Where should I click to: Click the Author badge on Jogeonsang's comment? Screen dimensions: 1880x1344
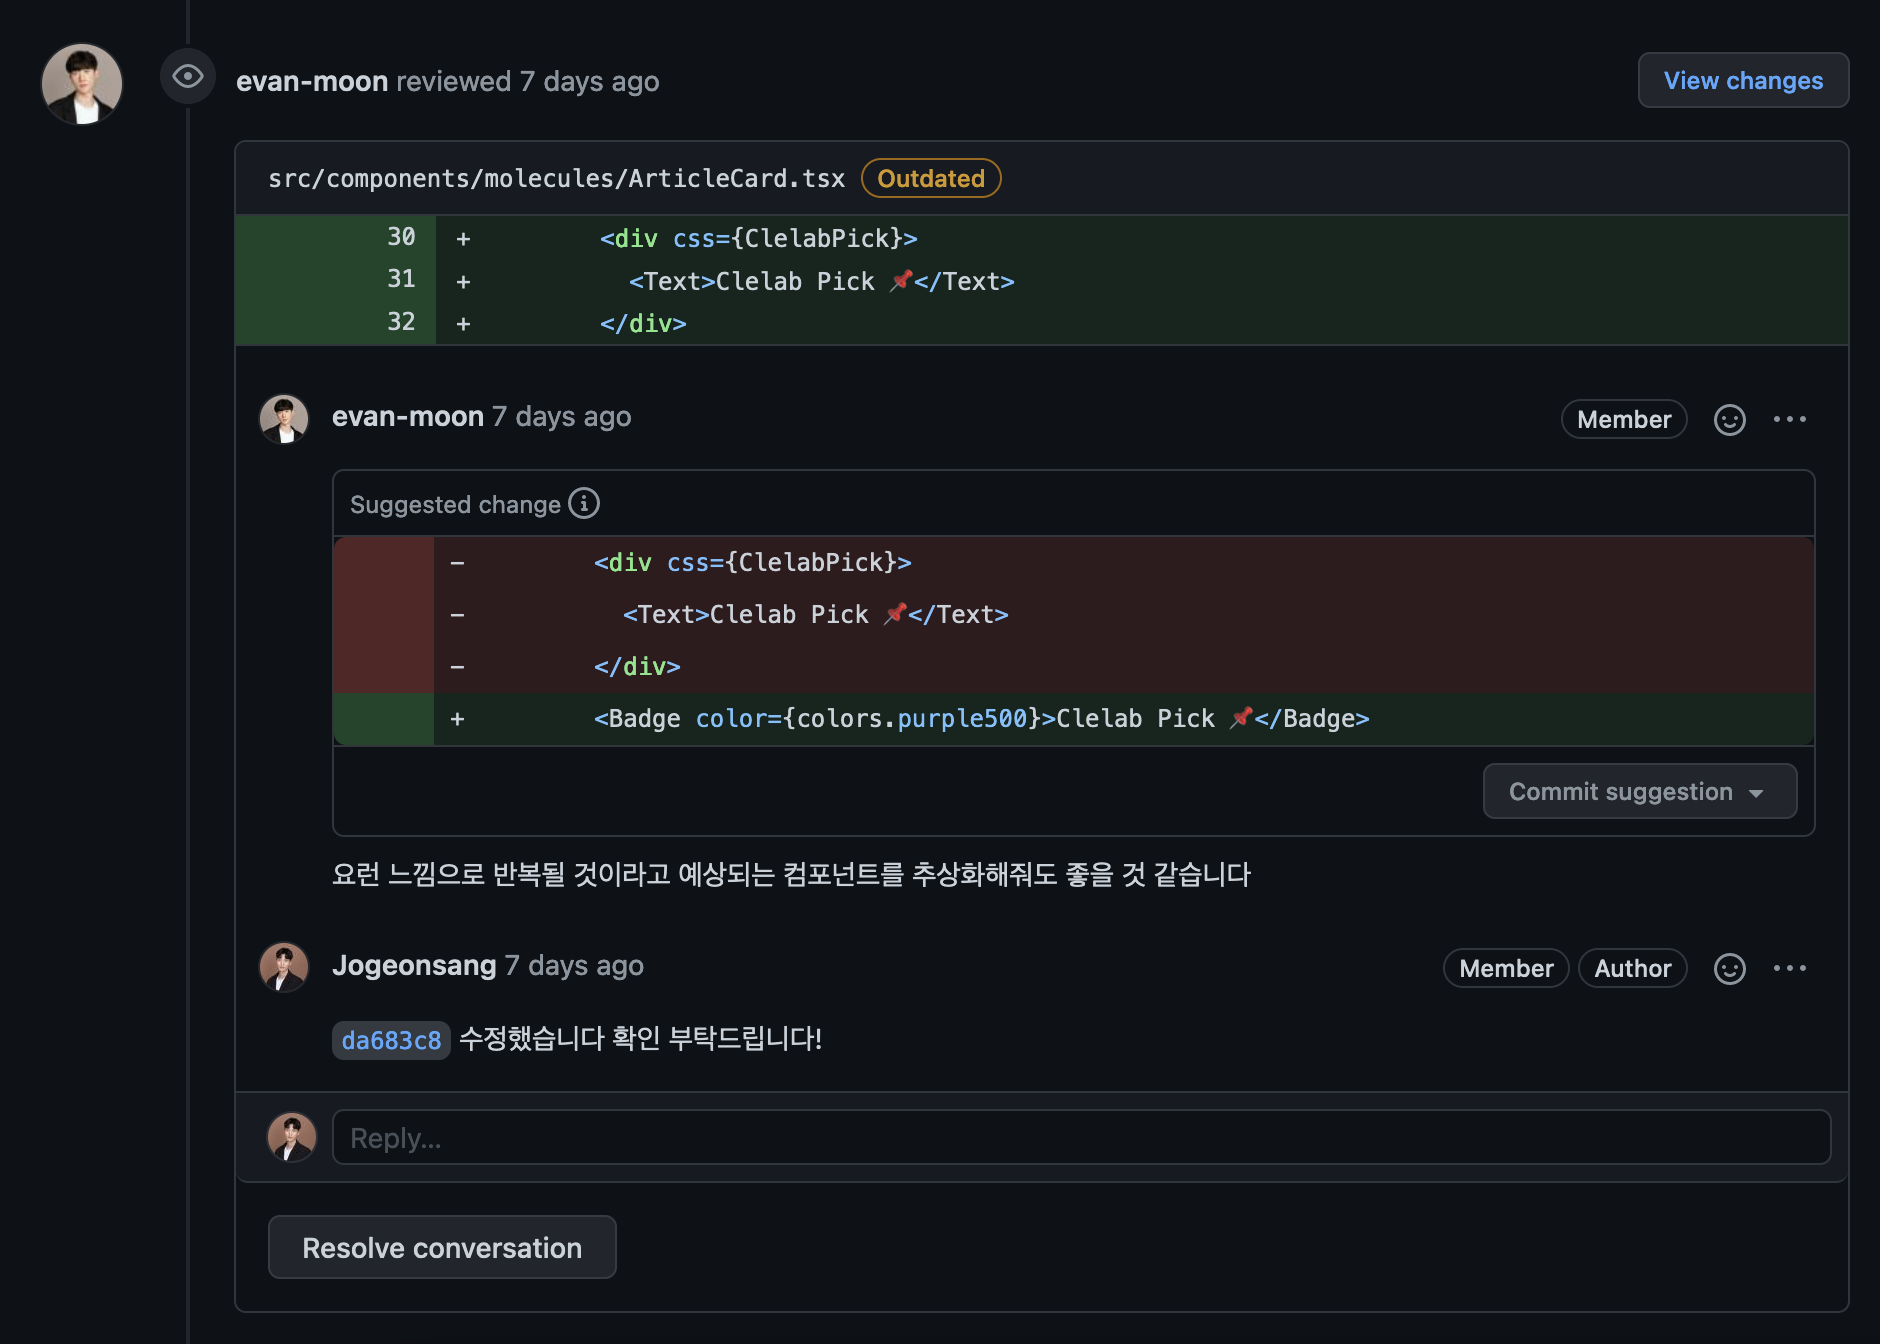pyautogui.click(x=1632, y=969)
